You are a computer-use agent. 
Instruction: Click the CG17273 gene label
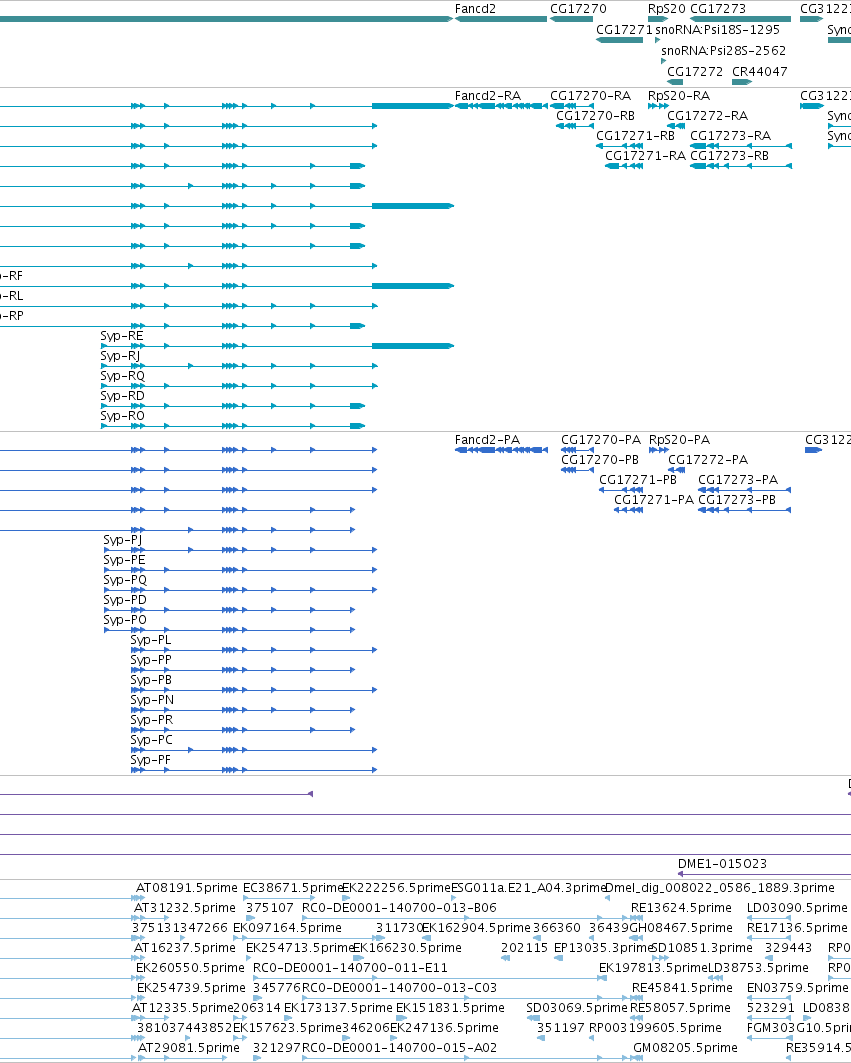pyautogui.click(x=717, y=9)
